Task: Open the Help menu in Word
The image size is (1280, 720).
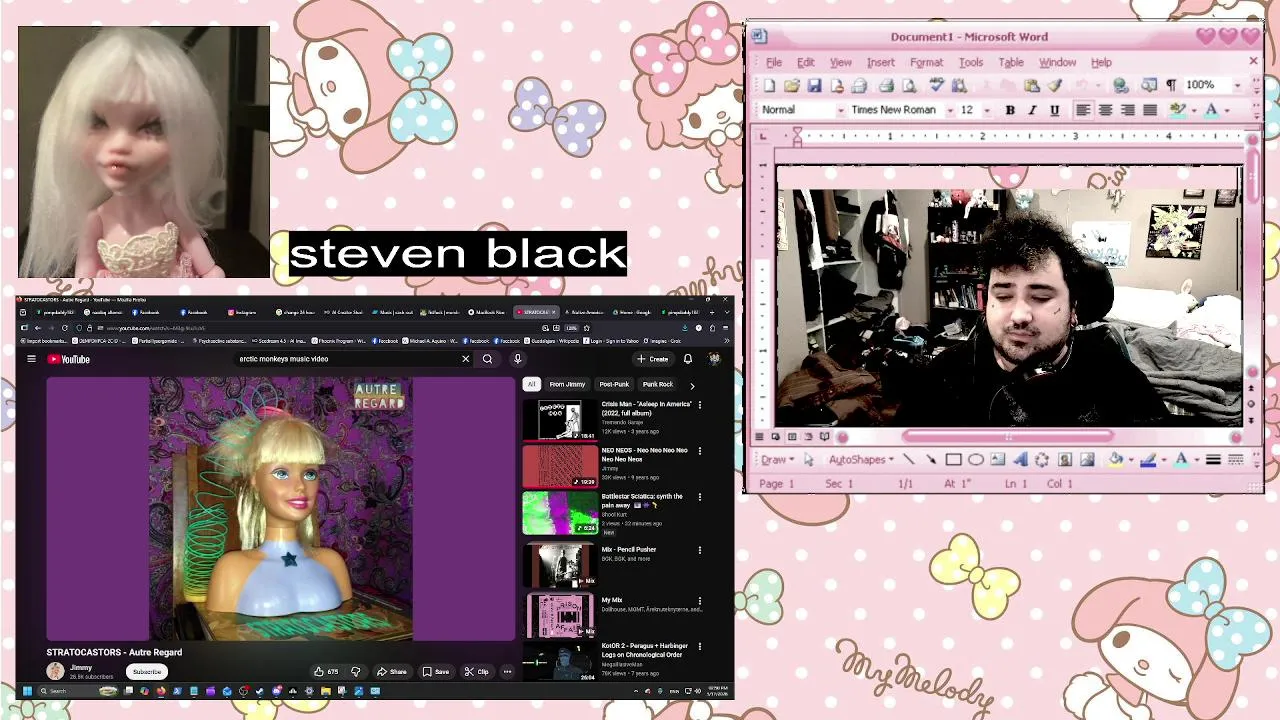Action: coord(1101,62)
